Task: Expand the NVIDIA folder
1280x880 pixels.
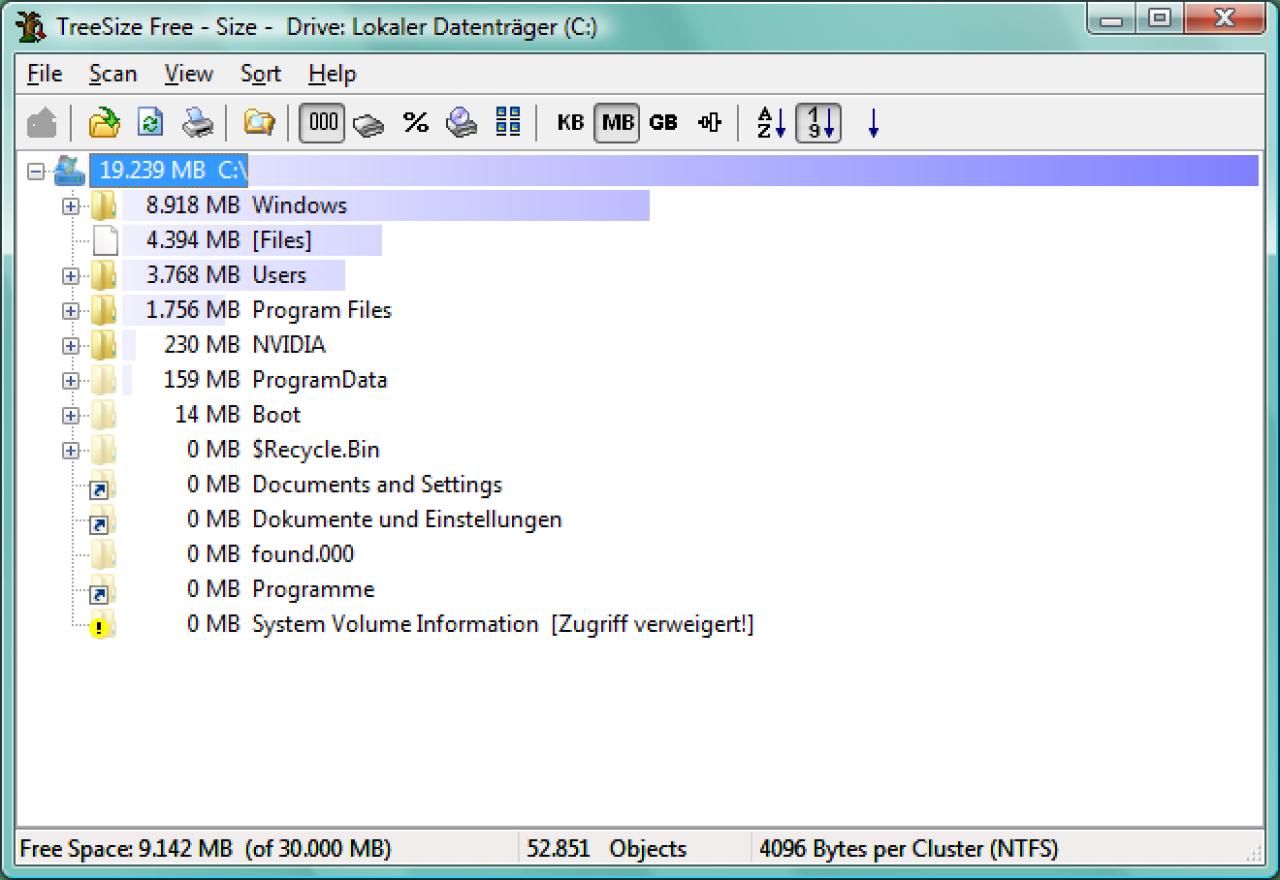Action: tap(70, 346)
